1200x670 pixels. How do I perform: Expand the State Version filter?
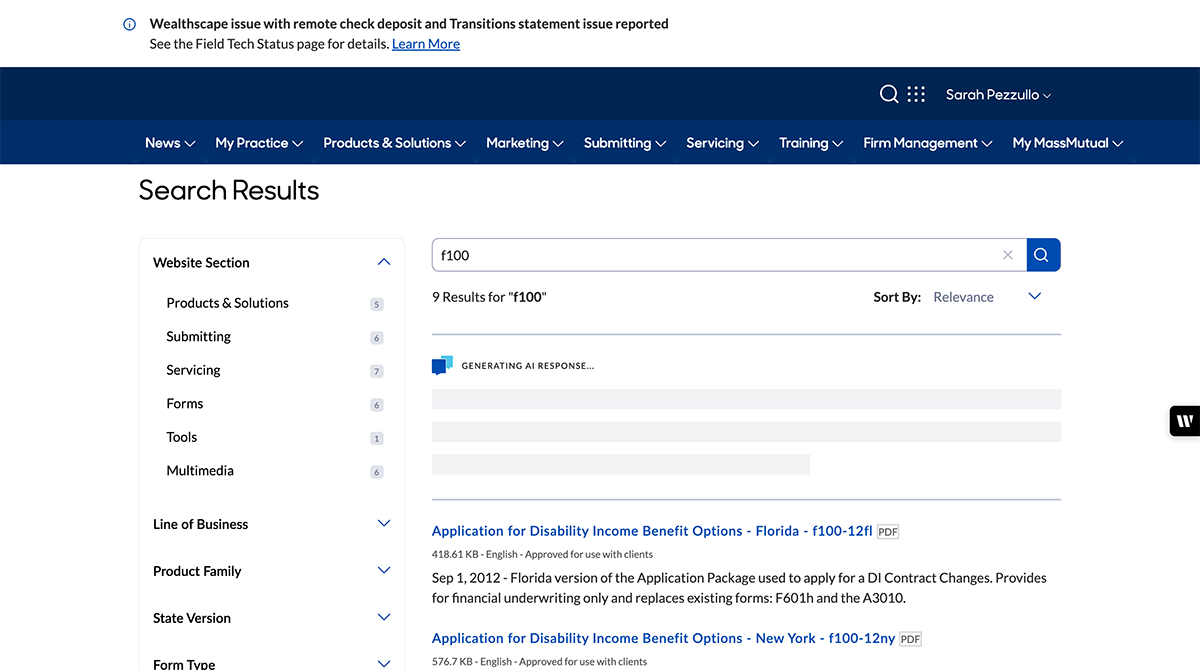coord(383,618)
